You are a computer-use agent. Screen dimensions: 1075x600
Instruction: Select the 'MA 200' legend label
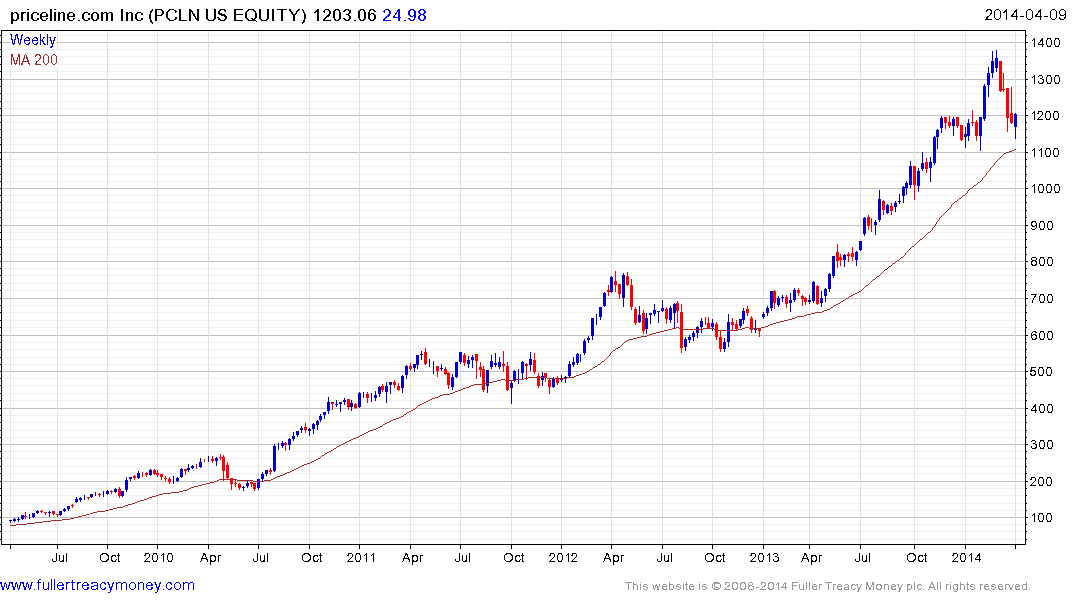tap(34, 60)
